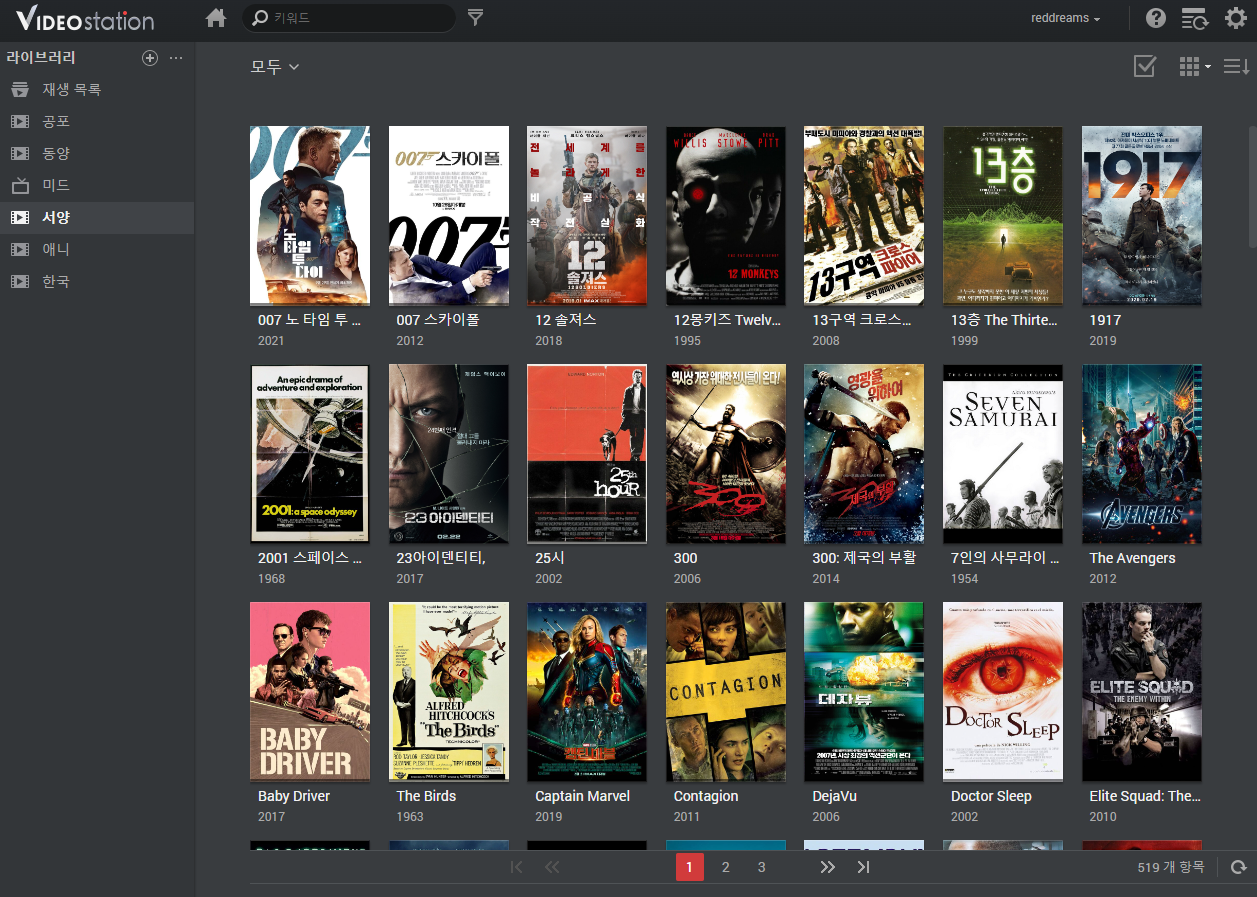
Task: Click the magnifier icon in search box
Action: point(260,18)
